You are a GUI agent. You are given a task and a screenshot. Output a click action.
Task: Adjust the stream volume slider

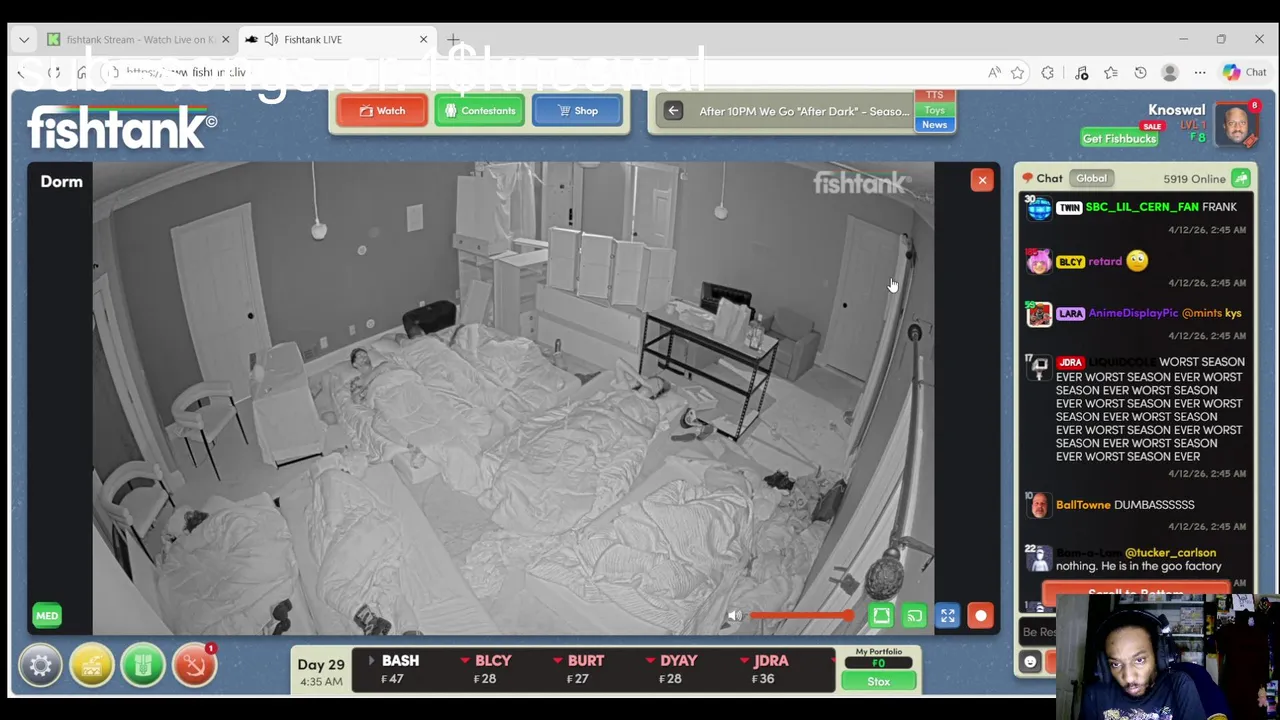tap(803, 616)
